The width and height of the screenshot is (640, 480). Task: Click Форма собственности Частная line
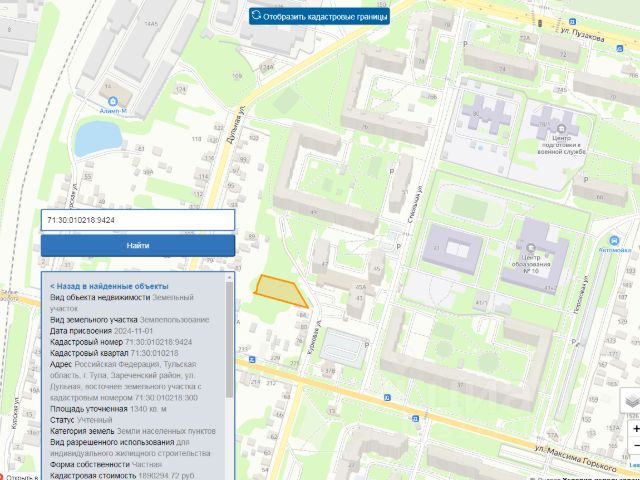pos(106,464)
